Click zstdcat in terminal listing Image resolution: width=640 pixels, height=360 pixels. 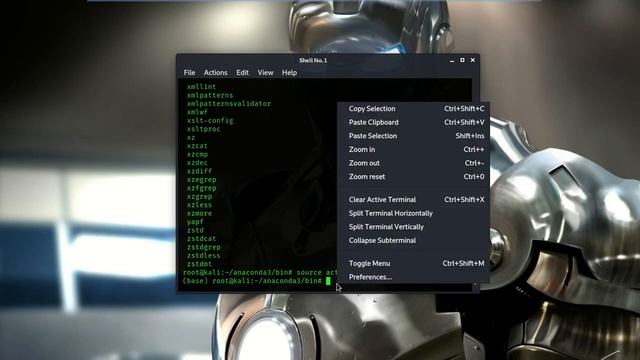[x=201, y=239]
